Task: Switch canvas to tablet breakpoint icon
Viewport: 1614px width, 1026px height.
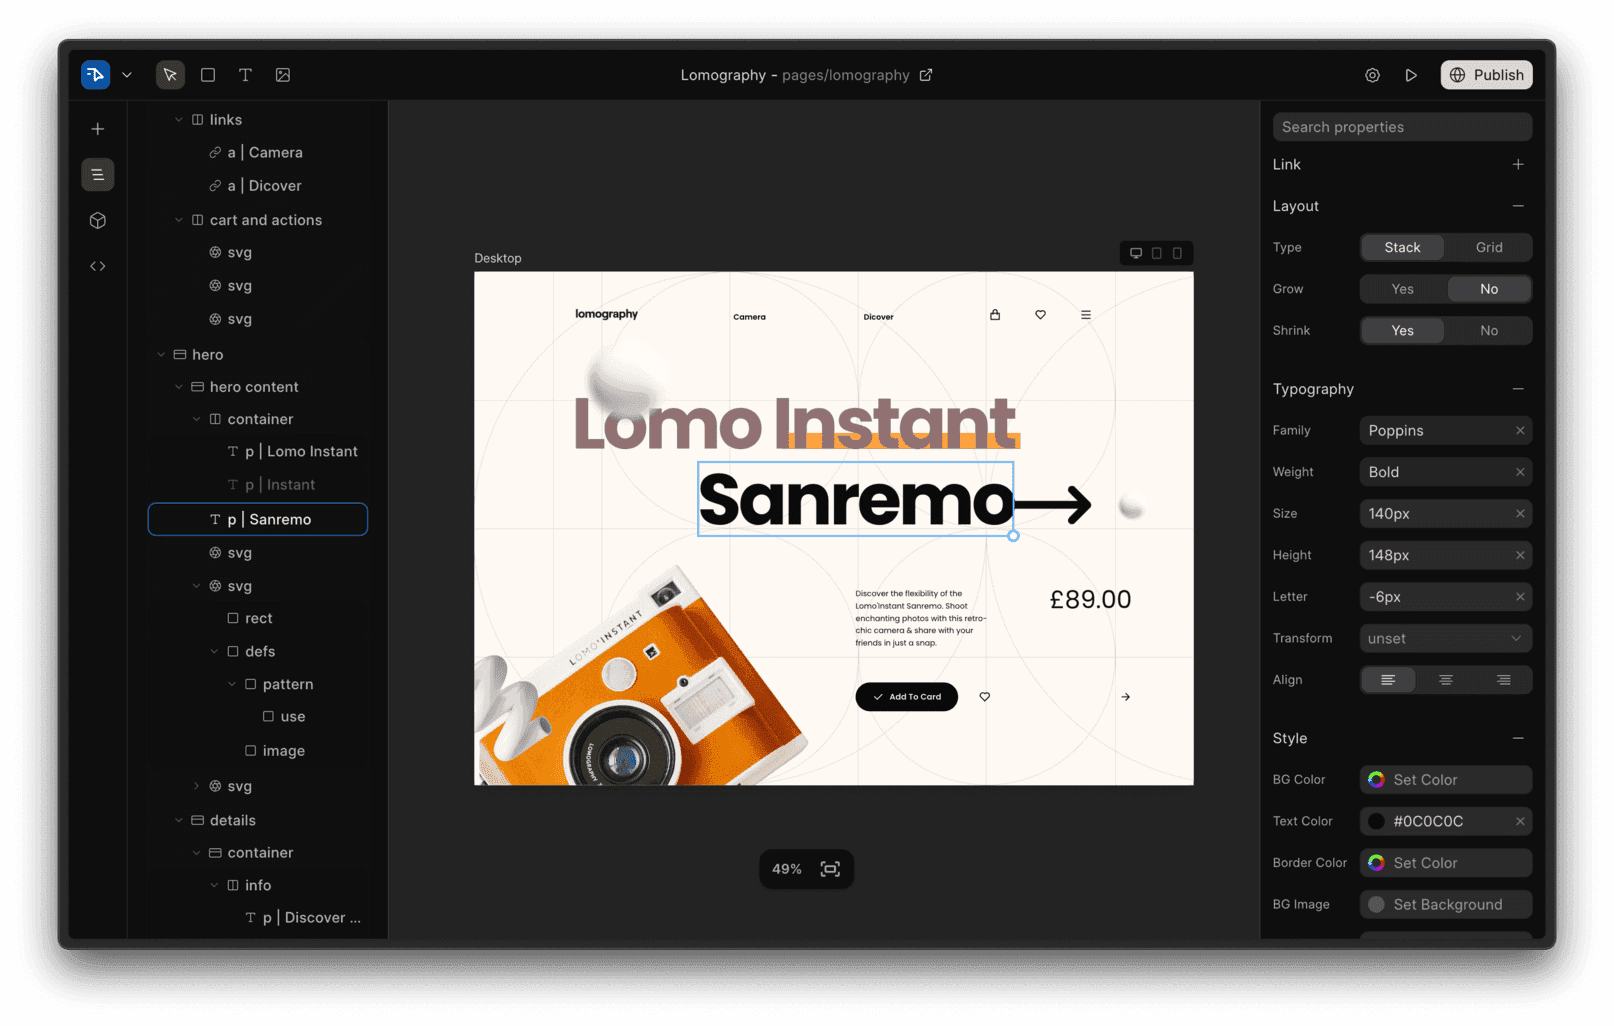Action: pos(1157,253)
